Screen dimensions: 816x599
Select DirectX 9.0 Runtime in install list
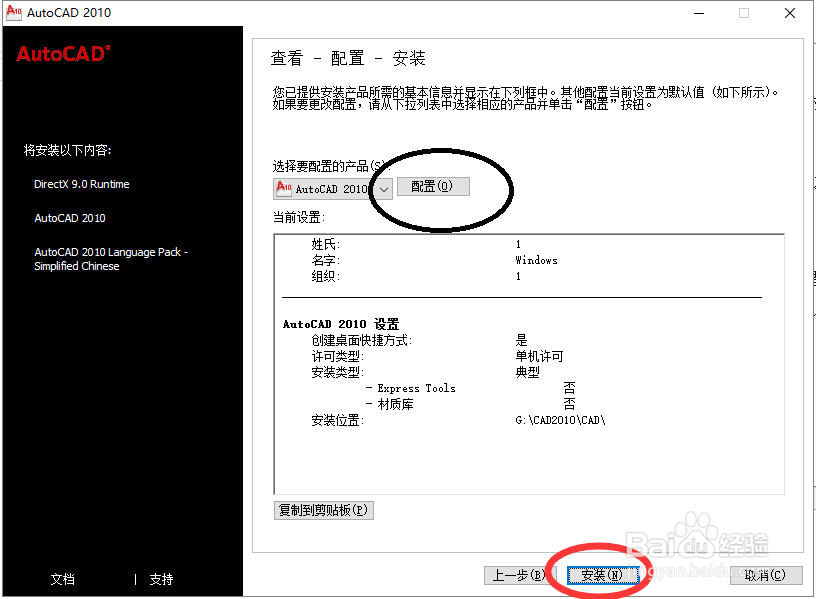[82, 184]
